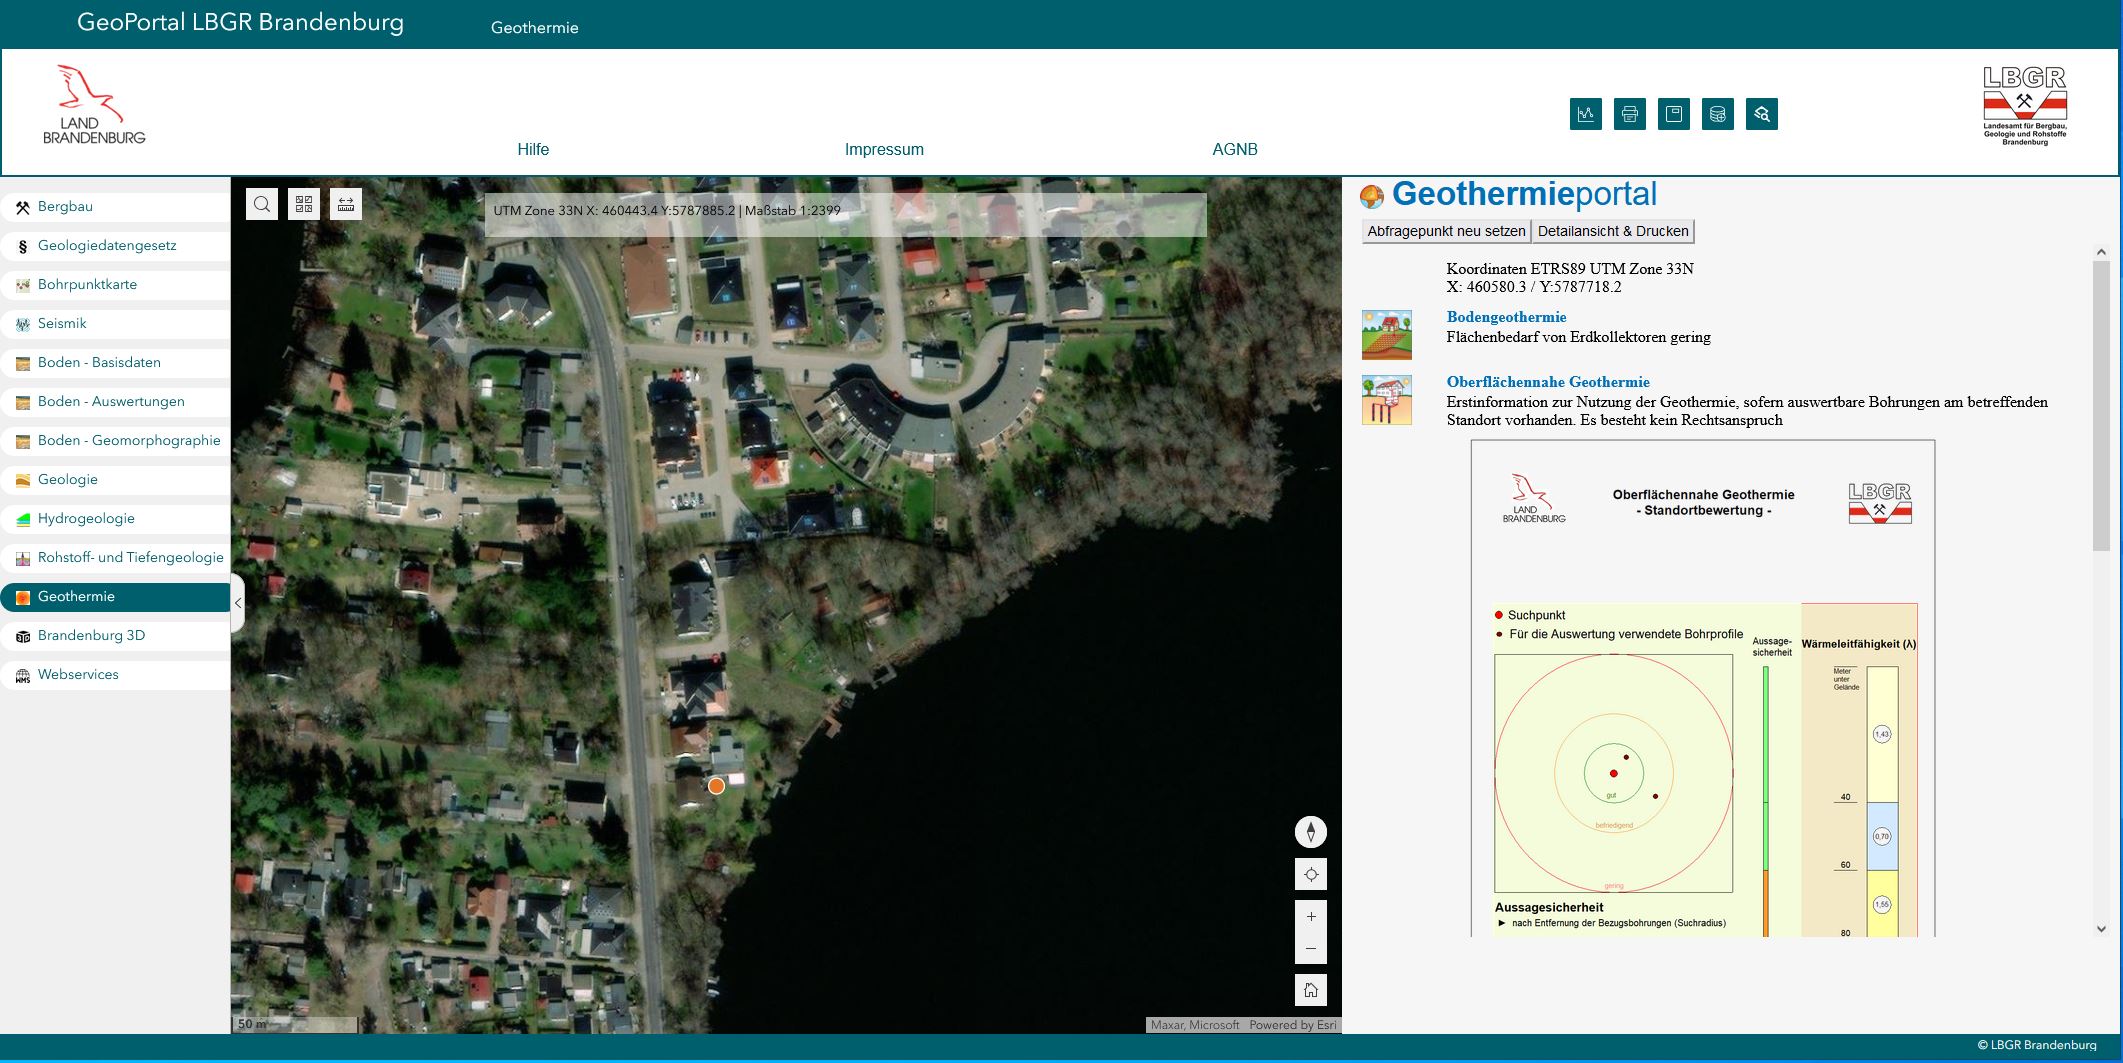Click the Standortbewertung report thumbnail
The image size is (2123, 1063).
pos(1703,688)
